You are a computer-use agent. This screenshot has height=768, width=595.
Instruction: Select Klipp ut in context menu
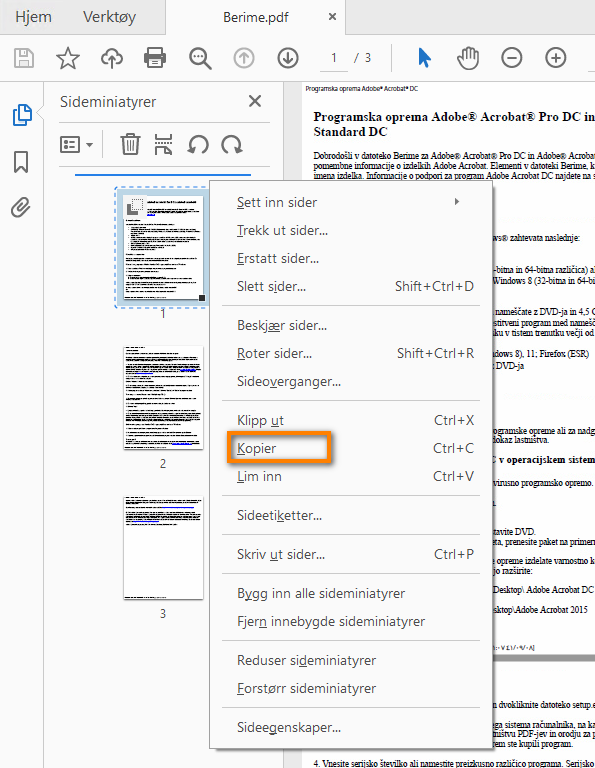click(x=351, y=420)
